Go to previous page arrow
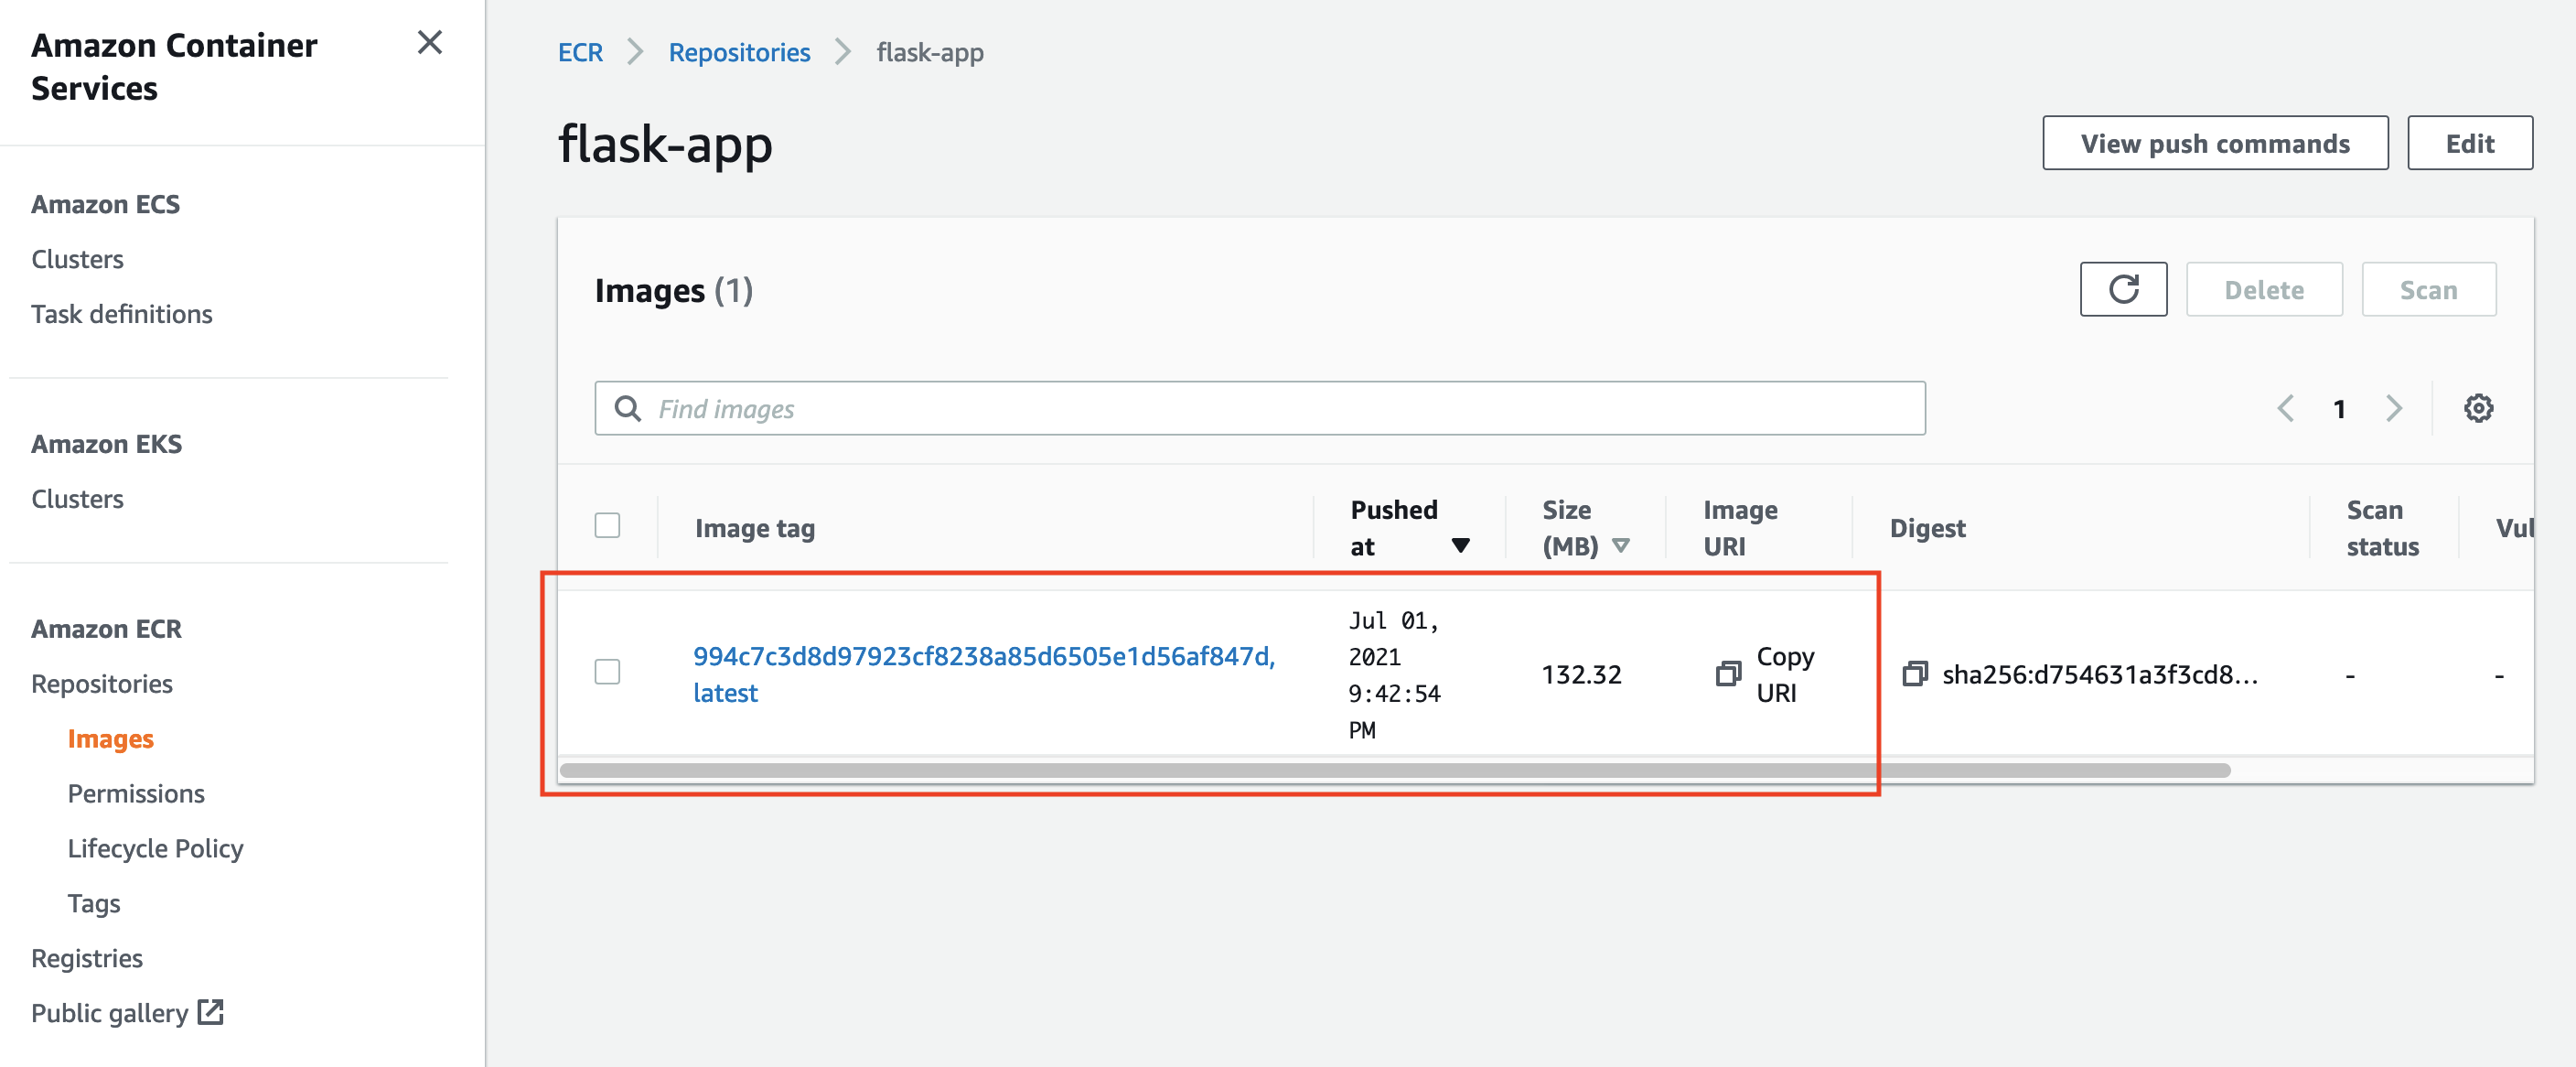 [2285, 408]
